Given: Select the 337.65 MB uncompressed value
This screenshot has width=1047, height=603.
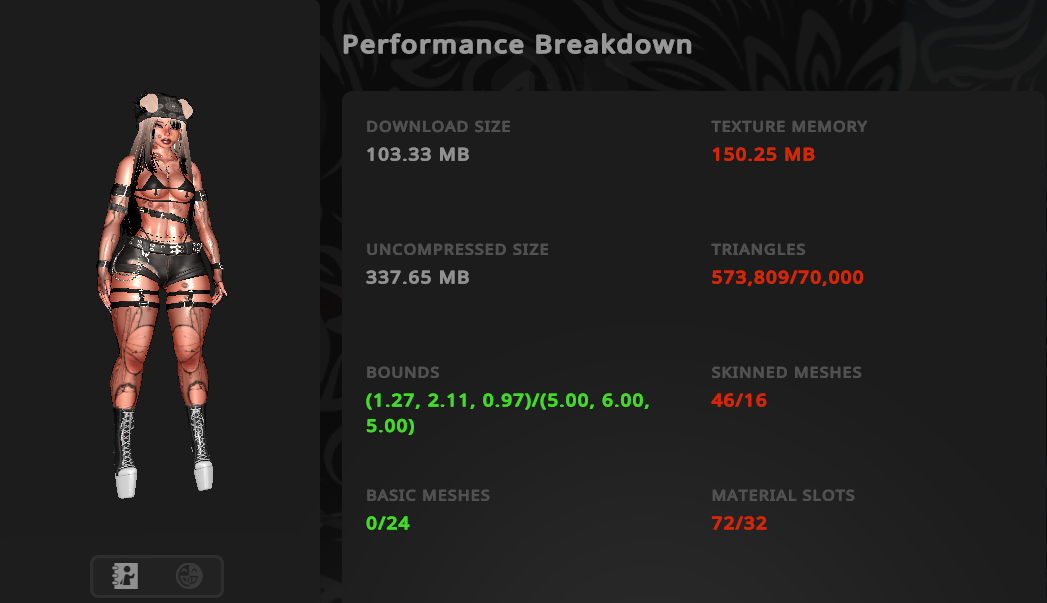Looking at the screenshot, I should pyautogui.click(x=418, y=277).
